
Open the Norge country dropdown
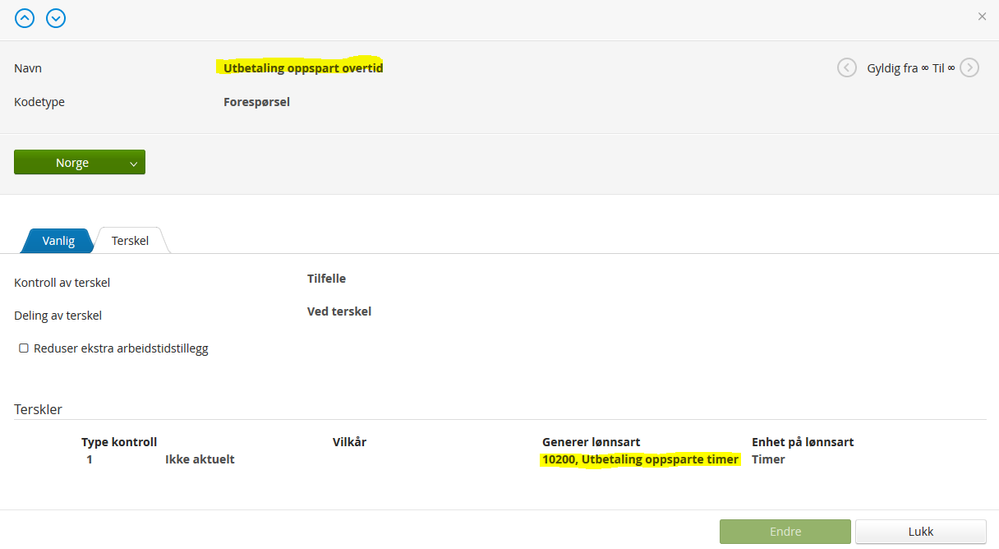[x=79, y=162]
